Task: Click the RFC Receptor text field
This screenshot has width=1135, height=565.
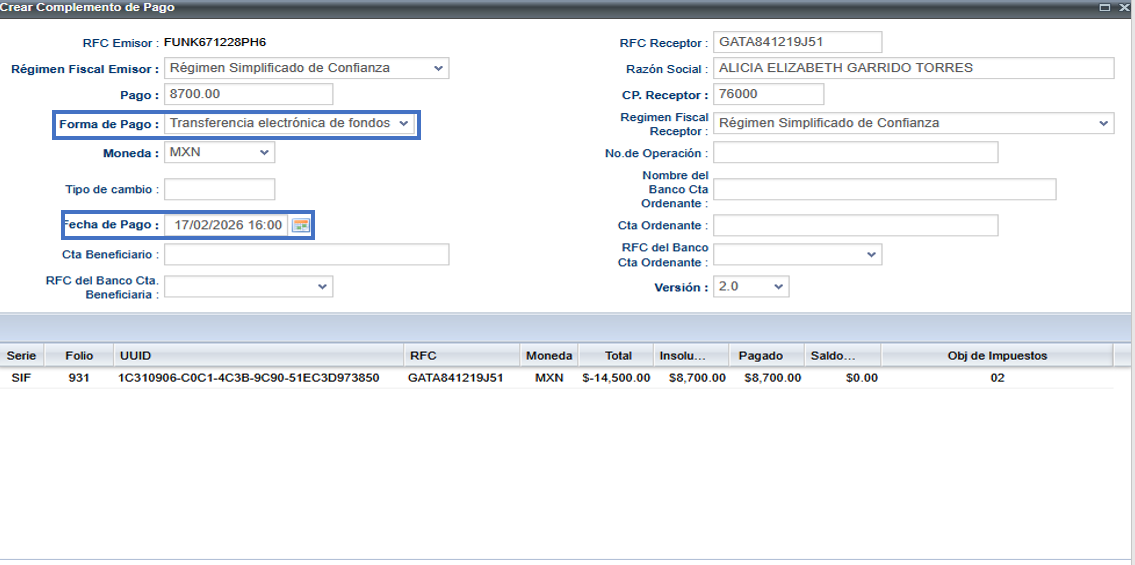Action: 797,42
